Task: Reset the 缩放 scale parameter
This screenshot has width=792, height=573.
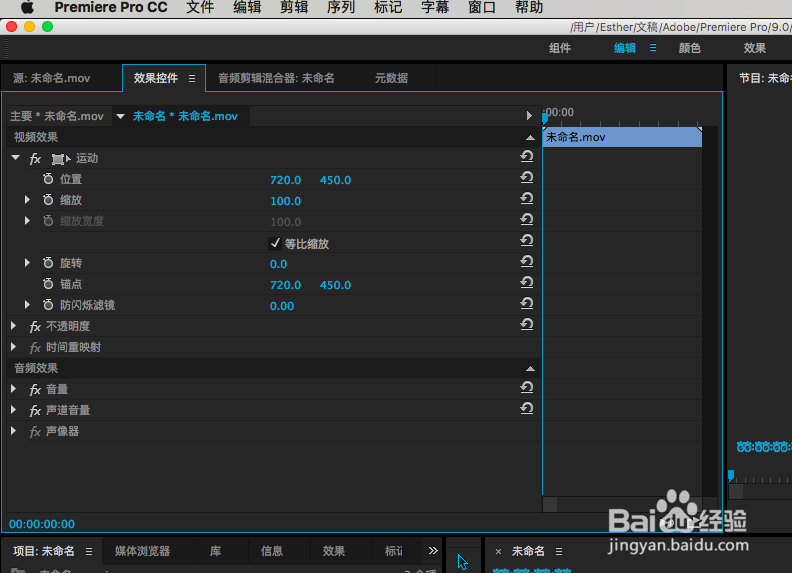Action: tap(527, 199)
